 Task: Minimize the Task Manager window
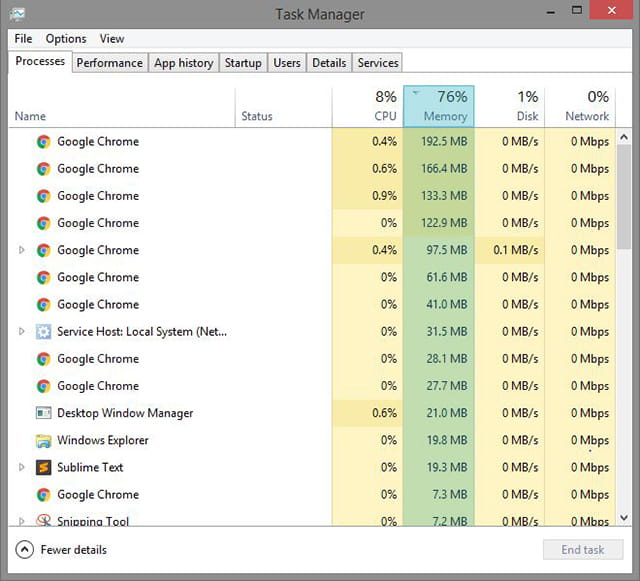click(x=551, y=11)
